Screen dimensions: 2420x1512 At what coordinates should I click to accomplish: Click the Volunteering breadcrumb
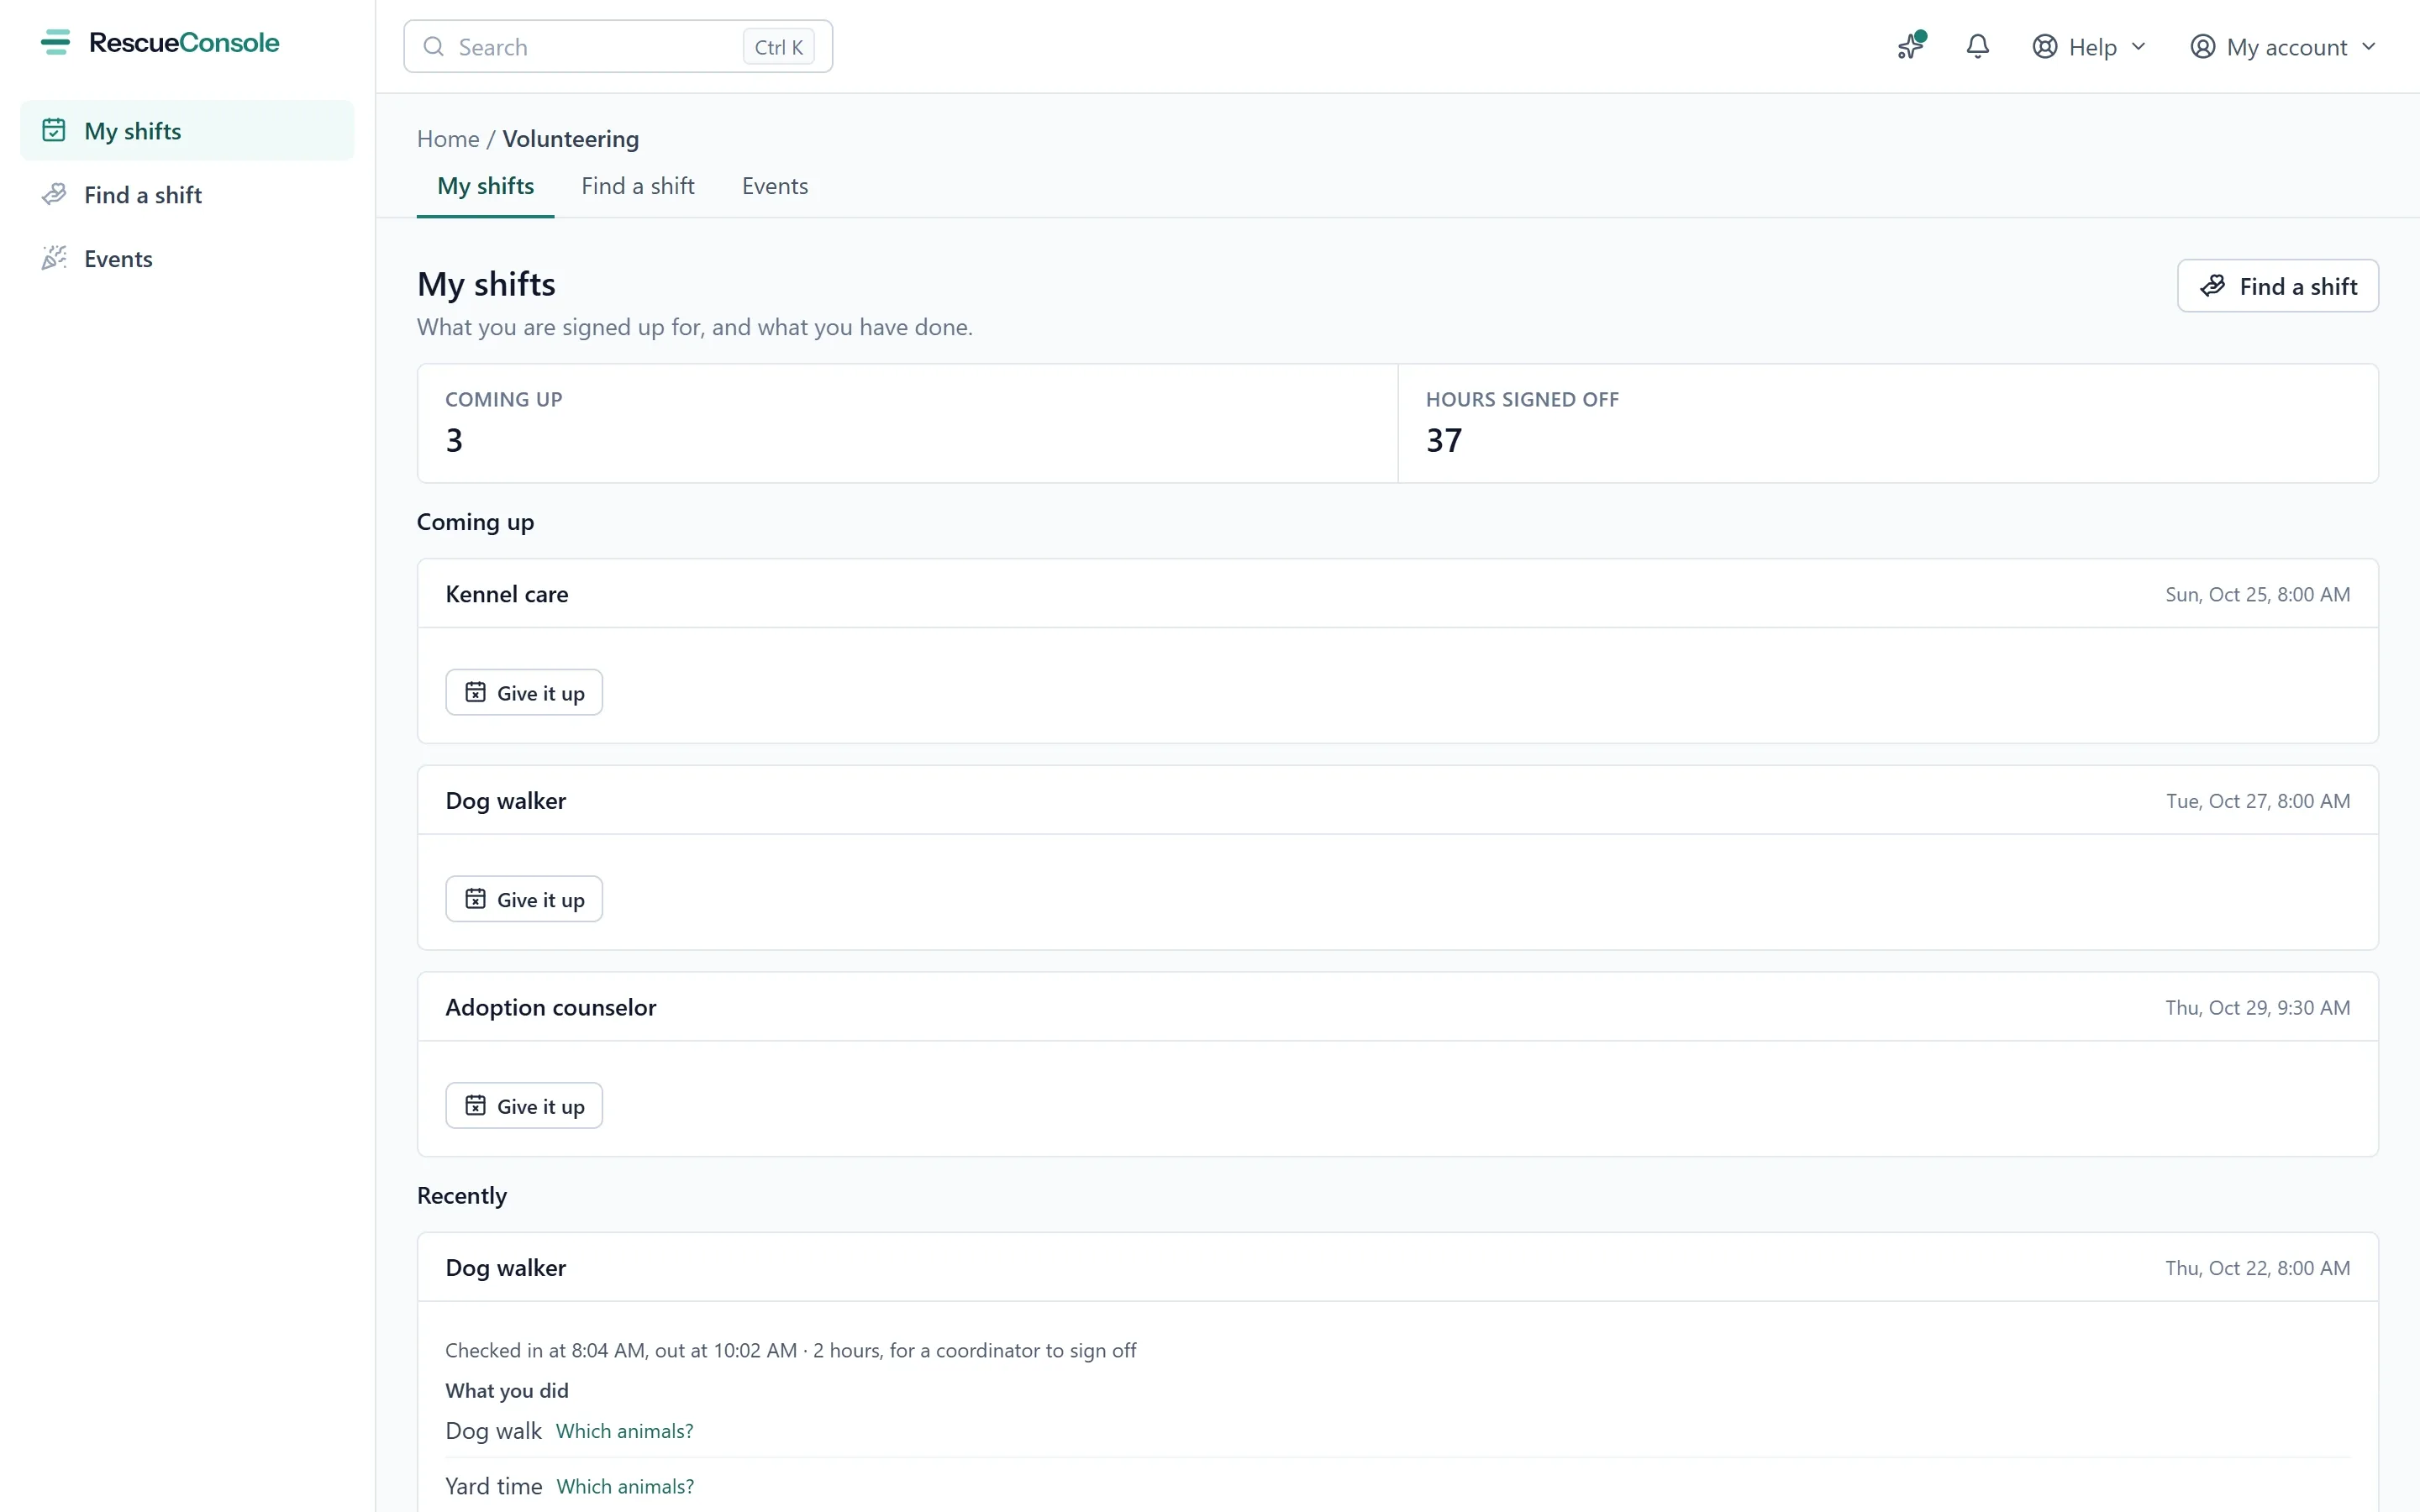point(570,139)
